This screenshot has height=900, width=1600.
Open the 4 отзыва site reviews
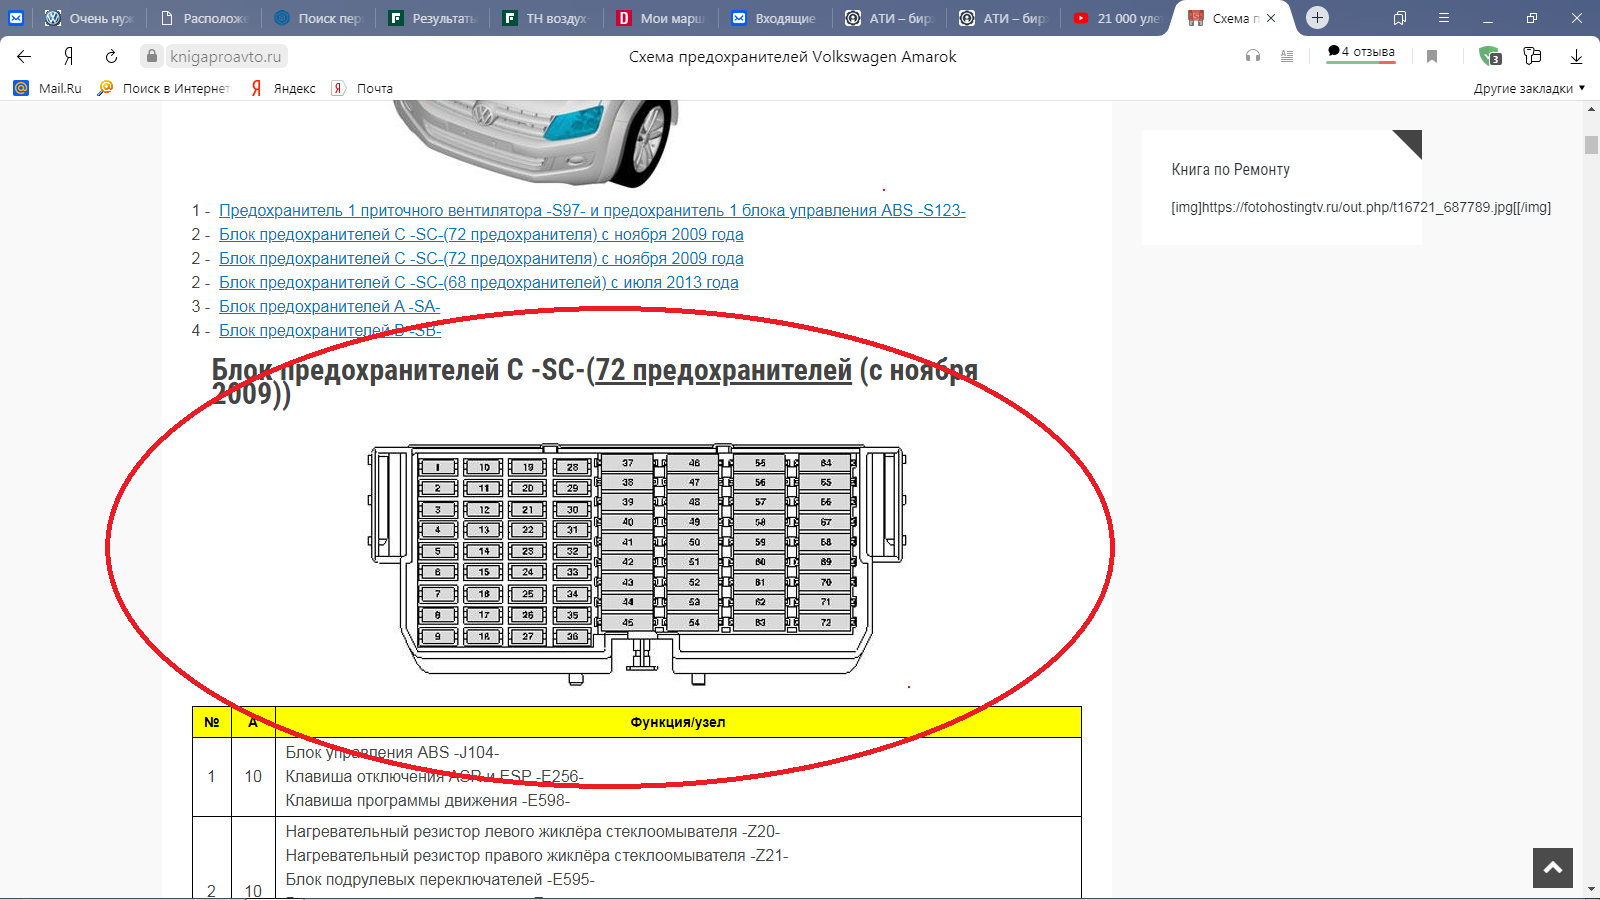1361,52
